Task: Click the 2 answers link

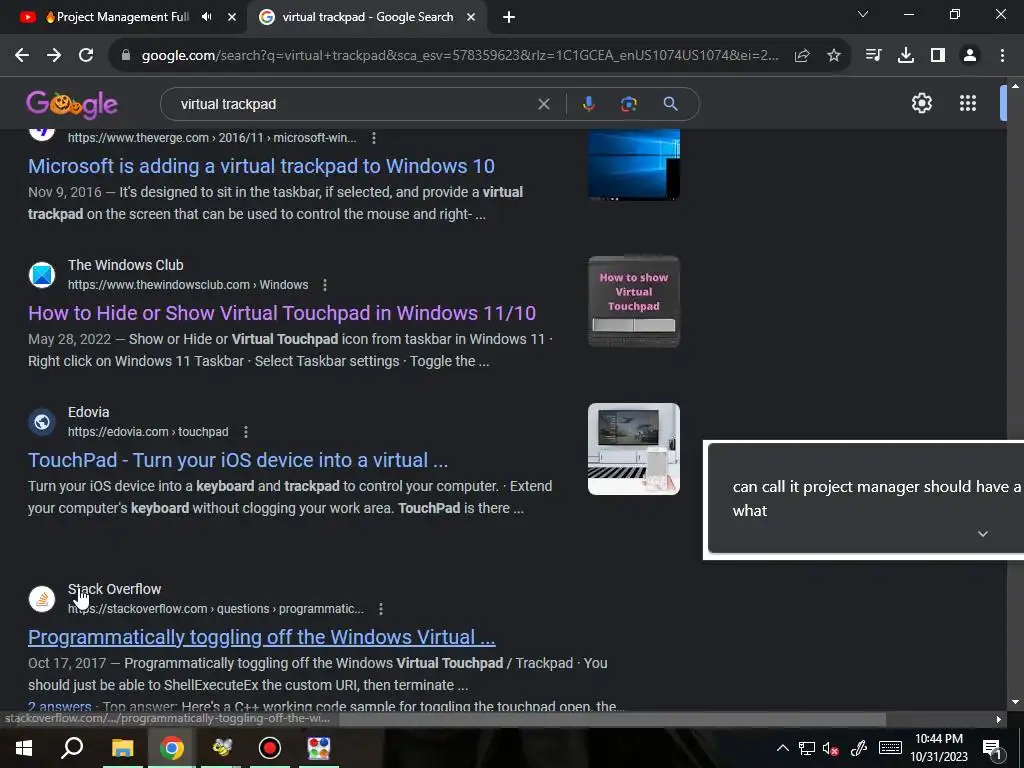Action: [x=59, y=706]
